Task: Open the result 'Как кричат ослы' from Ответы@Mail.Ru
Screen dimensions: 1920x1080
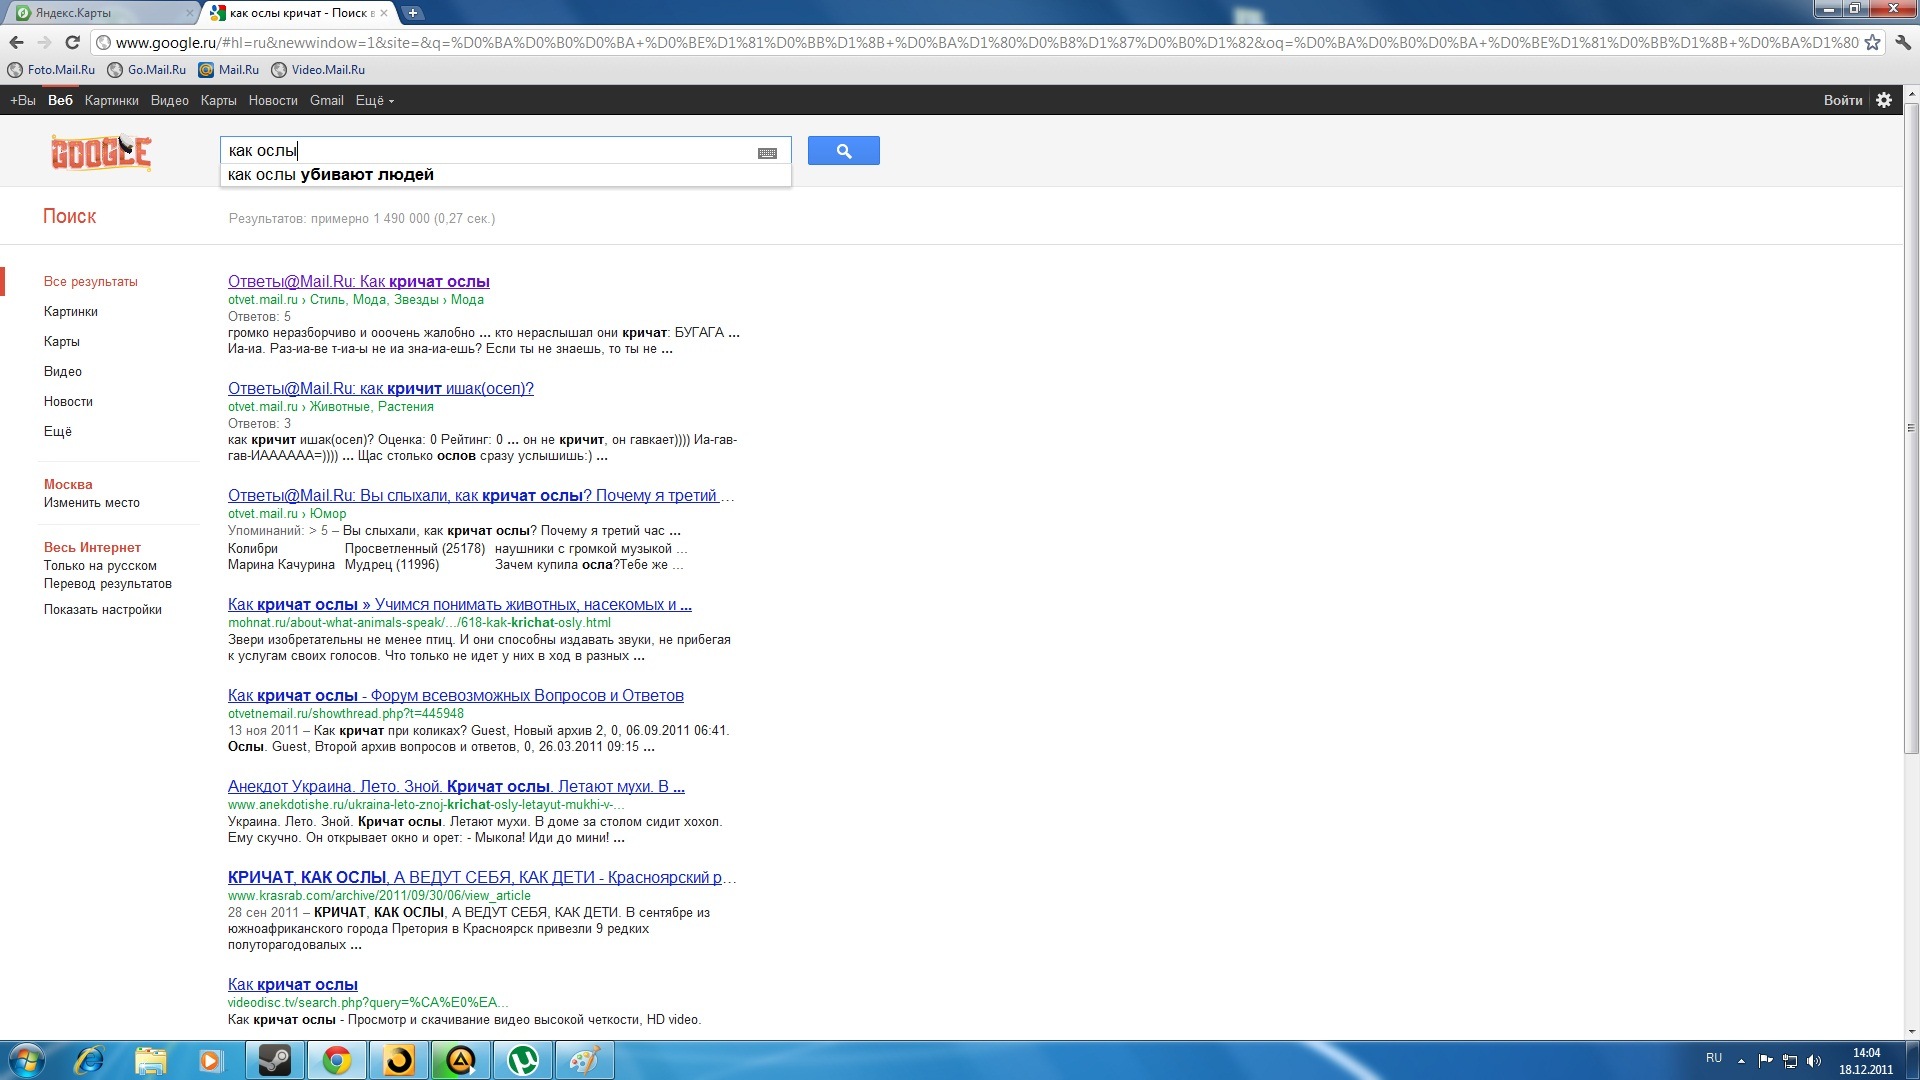Action: pyautogui.click(x=358, y=281)
